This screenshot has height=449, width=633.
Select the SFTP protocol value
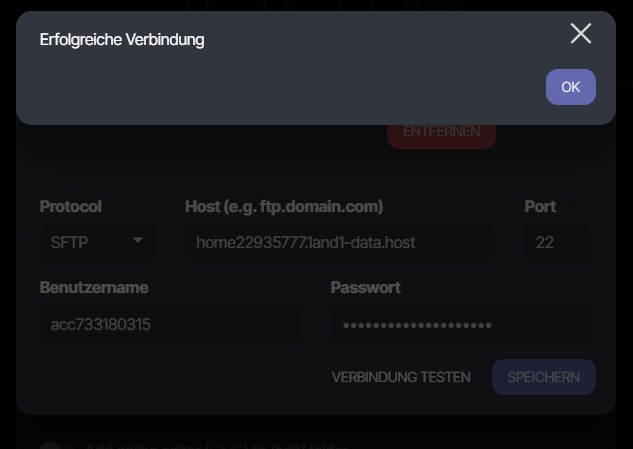coord(70,242)
